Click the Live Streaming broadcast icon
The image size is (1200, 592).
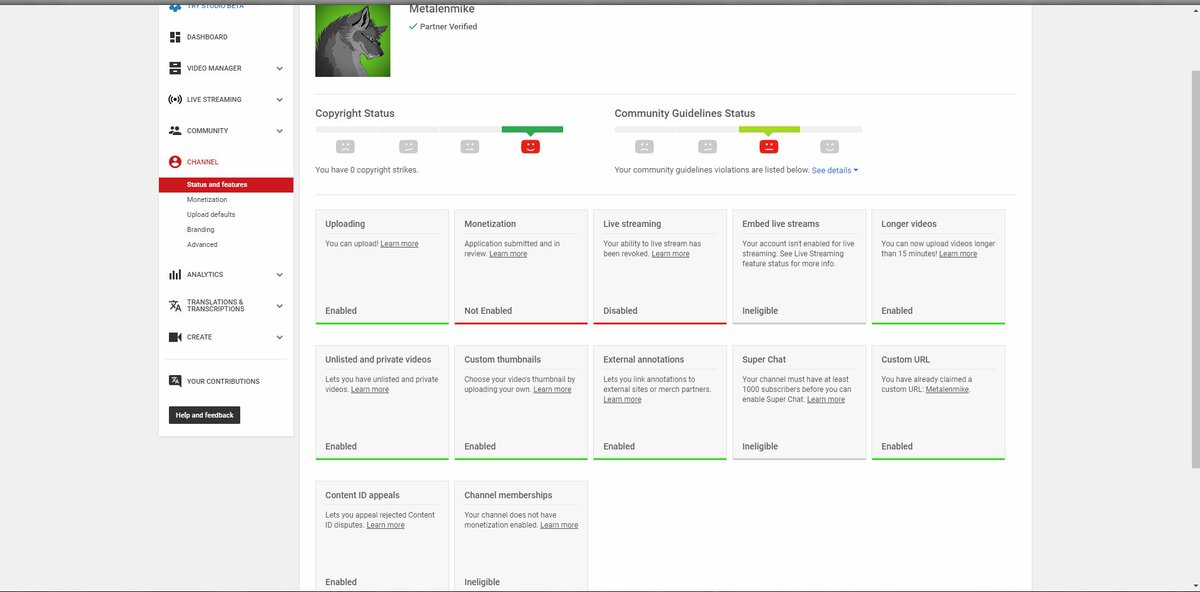click(x=175, y=99)
